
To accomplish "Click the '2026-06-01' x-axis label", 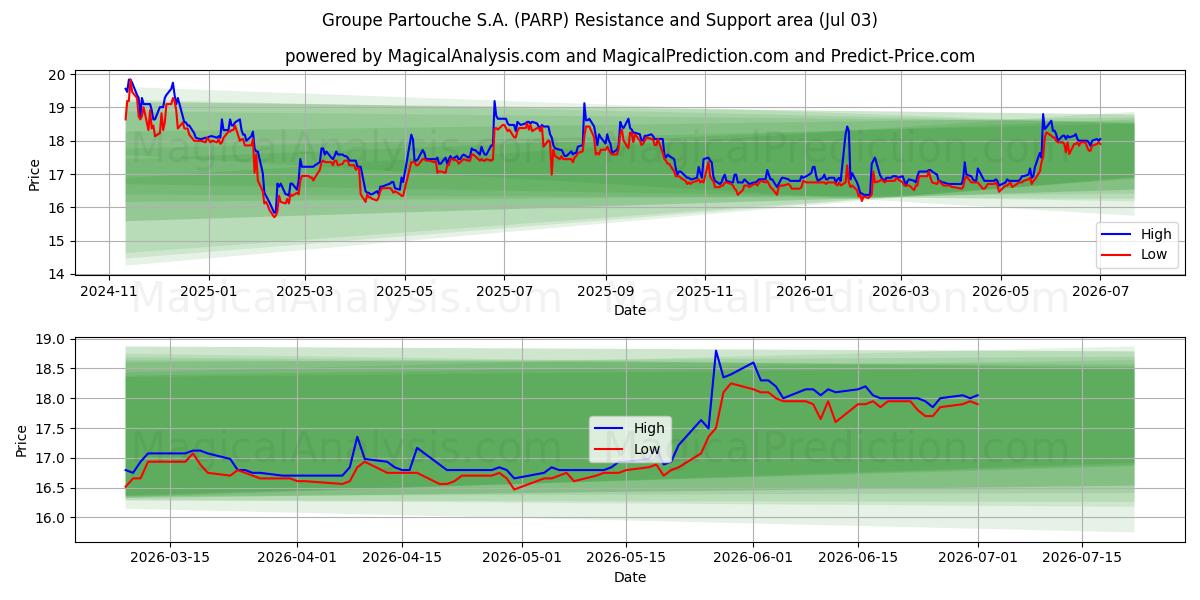I will point(754,558).
